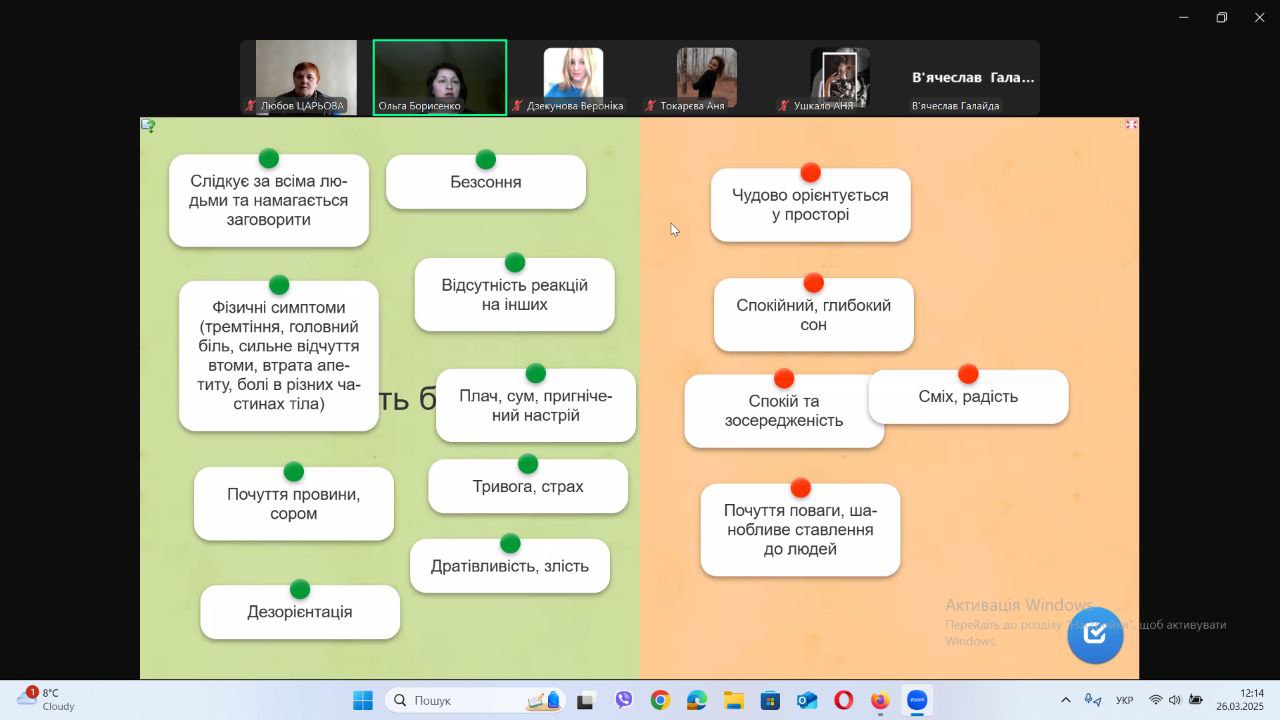1280x720 pixels.
Task: Select Любов ЦАРЬОВА video thumbnail
Action: (x=306, y=77)
